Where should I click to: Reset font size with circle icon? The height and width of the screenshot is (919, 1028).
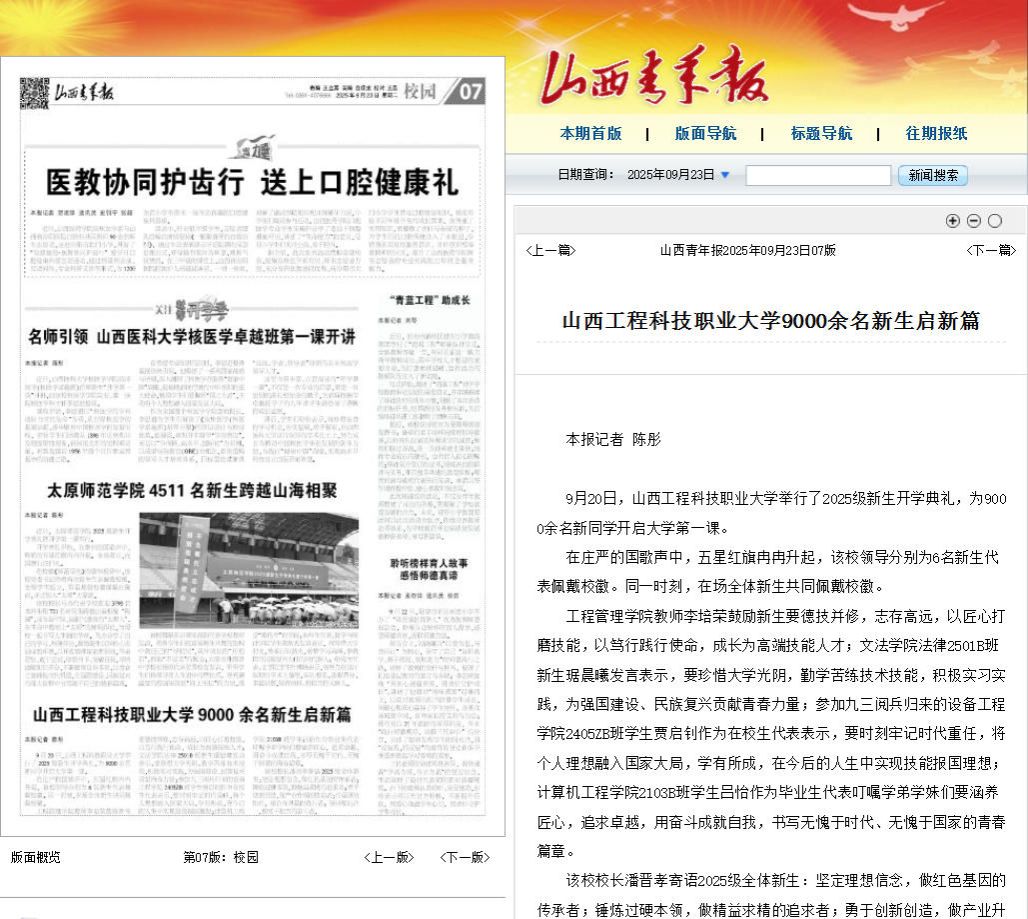994,221
